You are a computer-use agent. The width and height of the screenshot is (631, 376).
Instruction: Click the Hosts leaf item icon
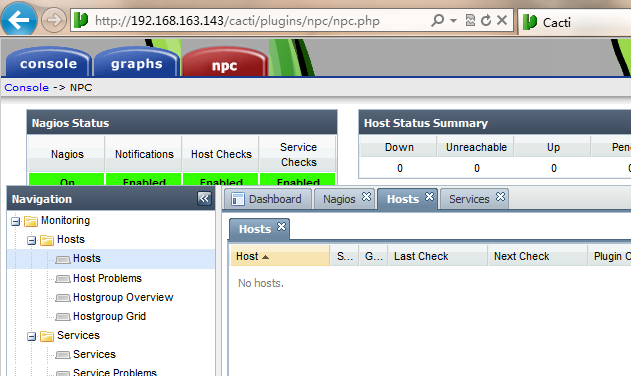[x=62, y=260]
